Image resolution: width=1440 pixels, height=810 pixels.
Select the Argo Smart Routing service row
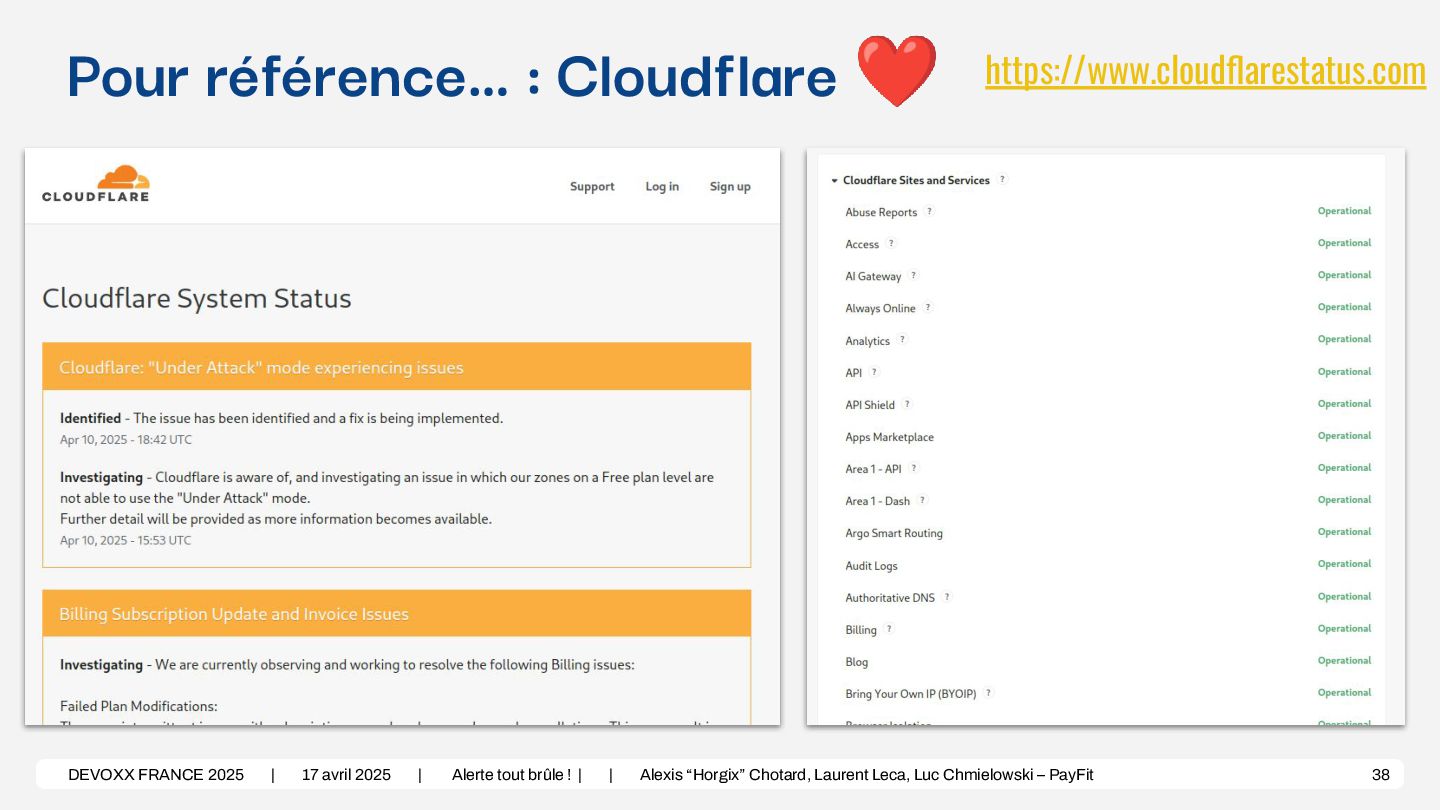pos(1108,533)
